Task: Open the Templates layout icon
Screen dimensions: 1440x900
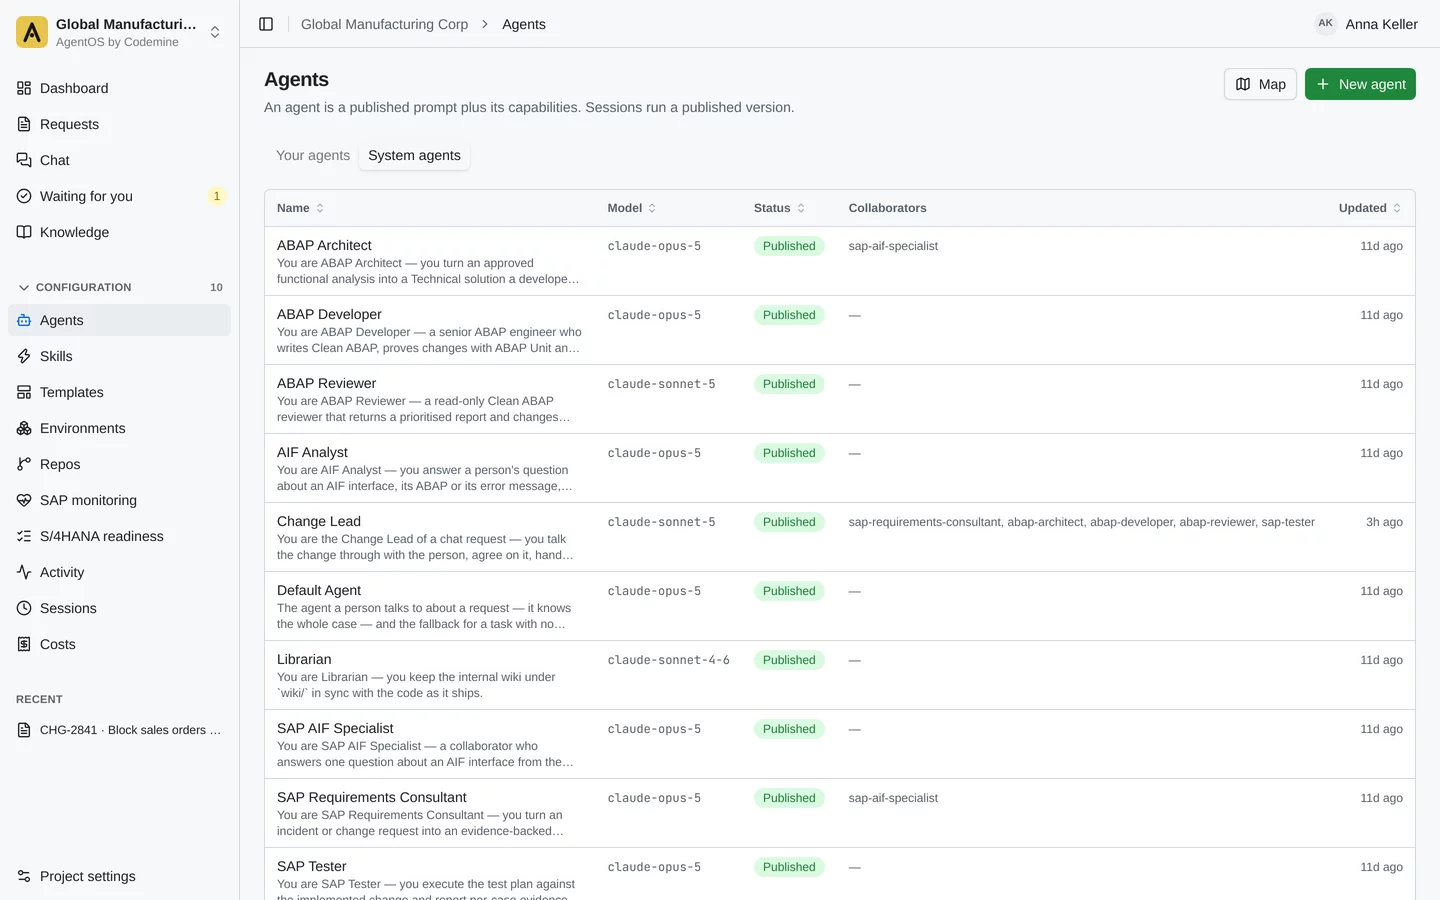Action: (x=24, y=392)
